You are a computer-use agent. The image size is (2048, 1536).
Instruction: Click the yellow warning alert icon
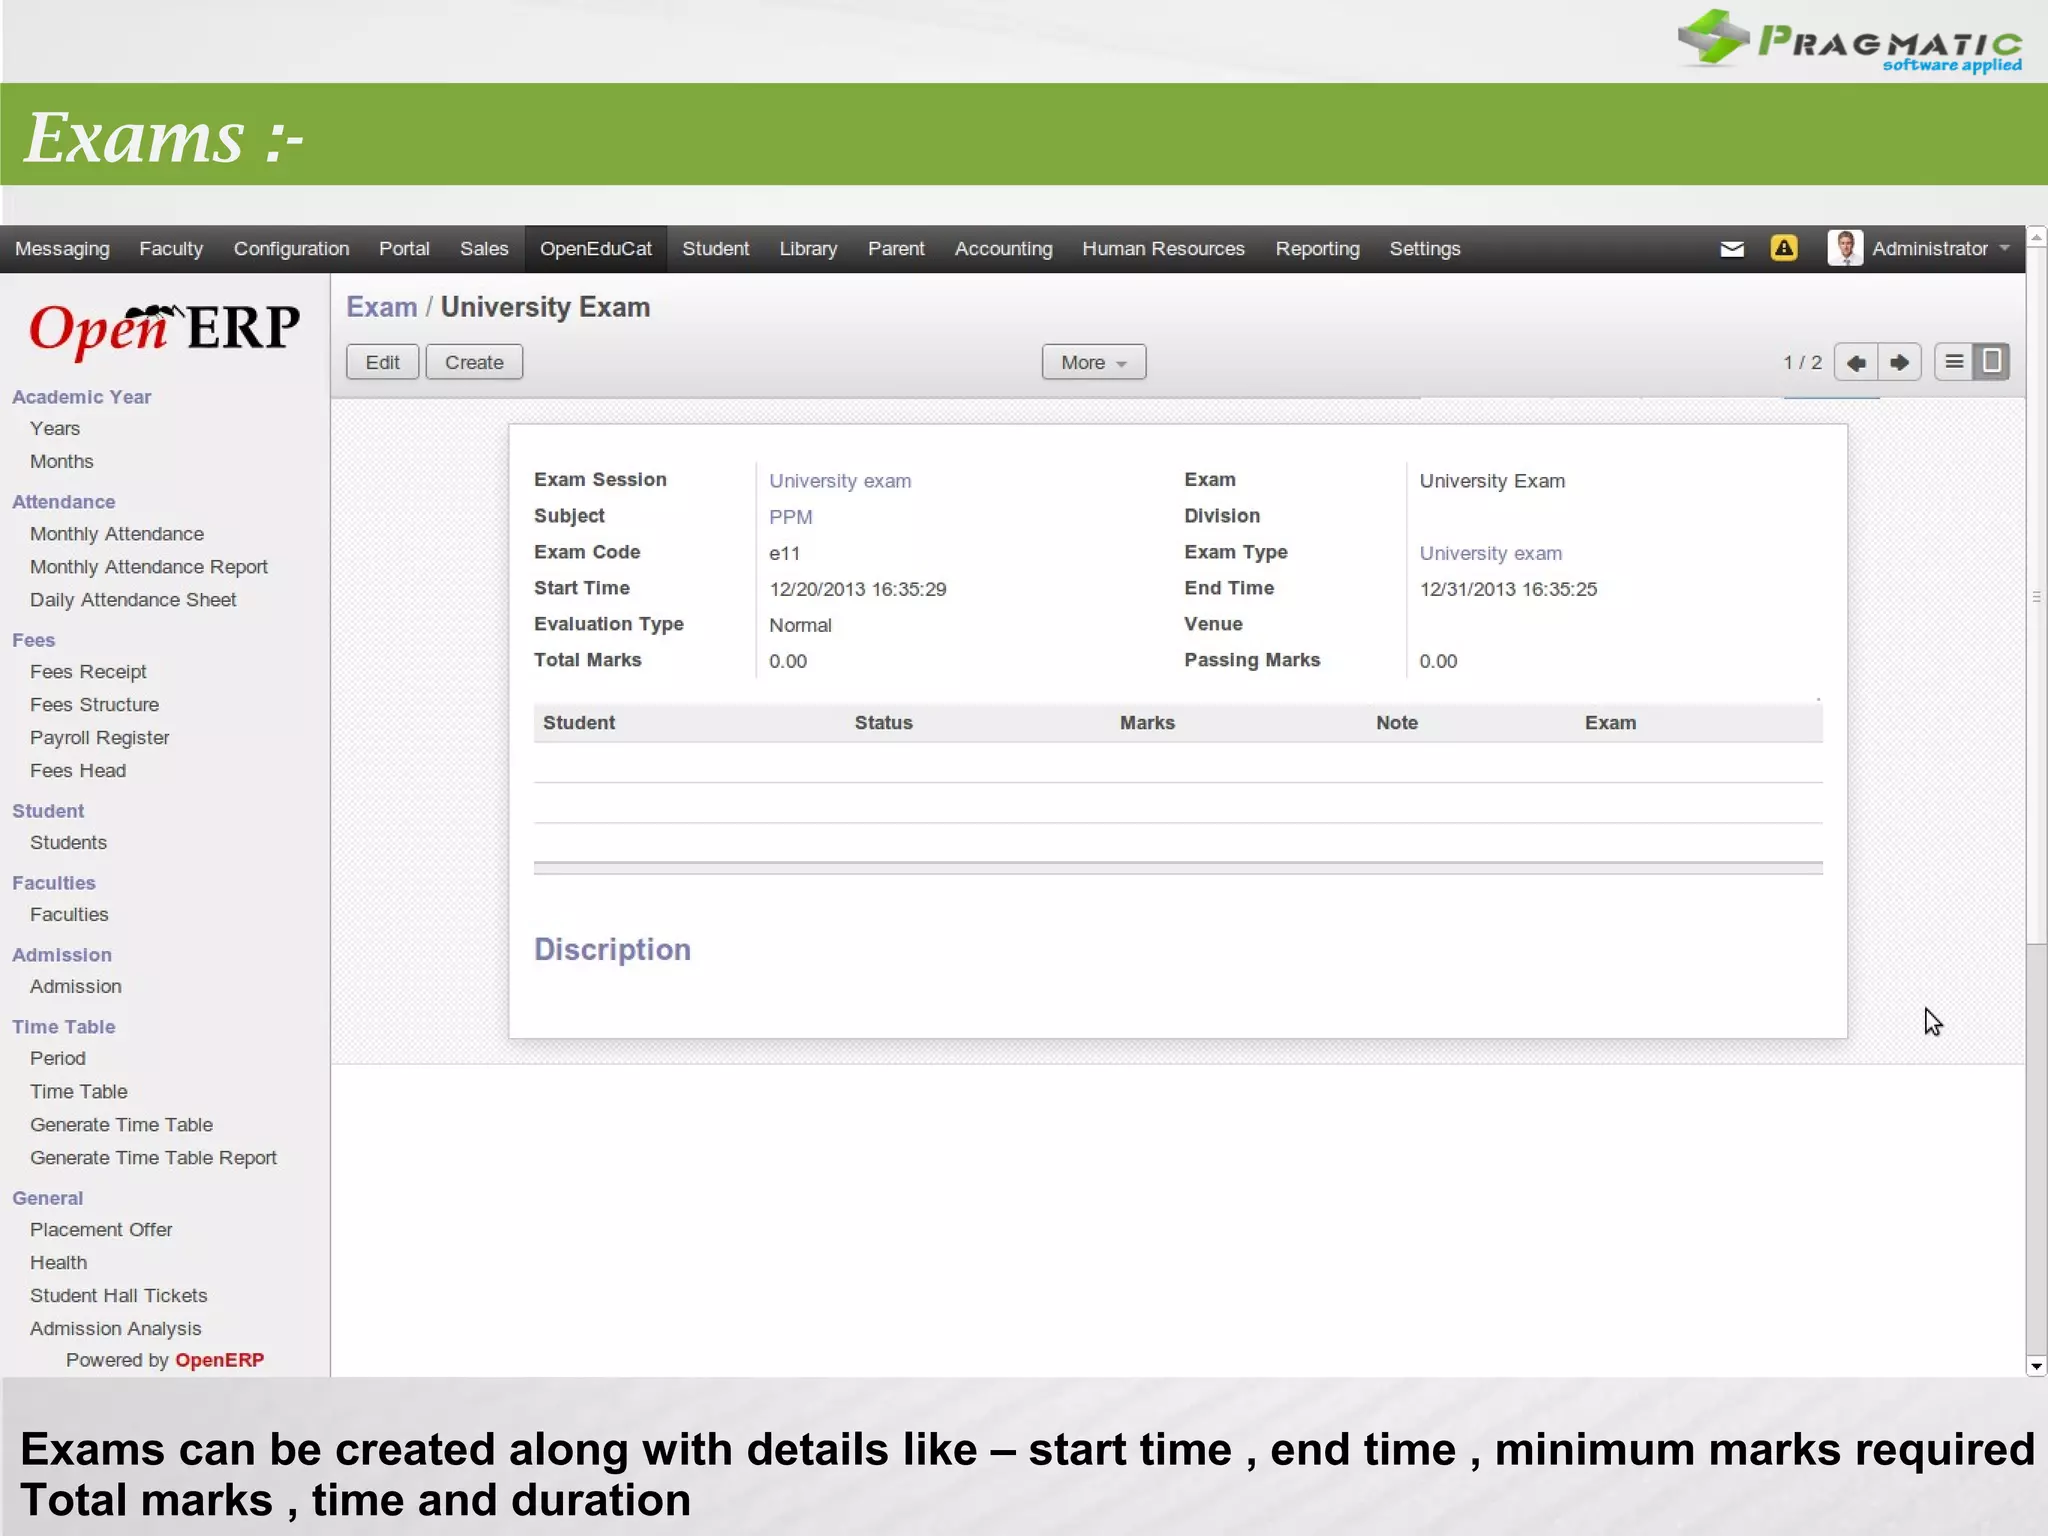point(1783,248)
